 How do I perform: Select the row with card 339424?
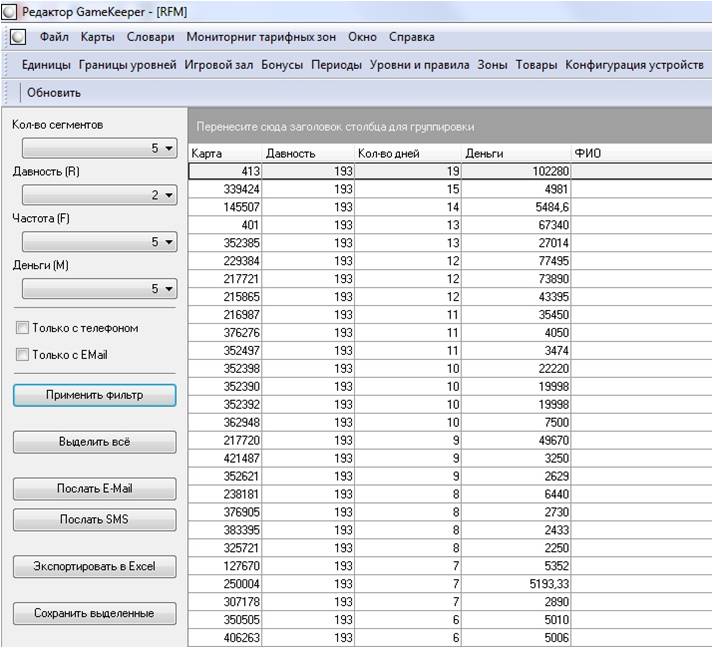click(x=450, y=189)
